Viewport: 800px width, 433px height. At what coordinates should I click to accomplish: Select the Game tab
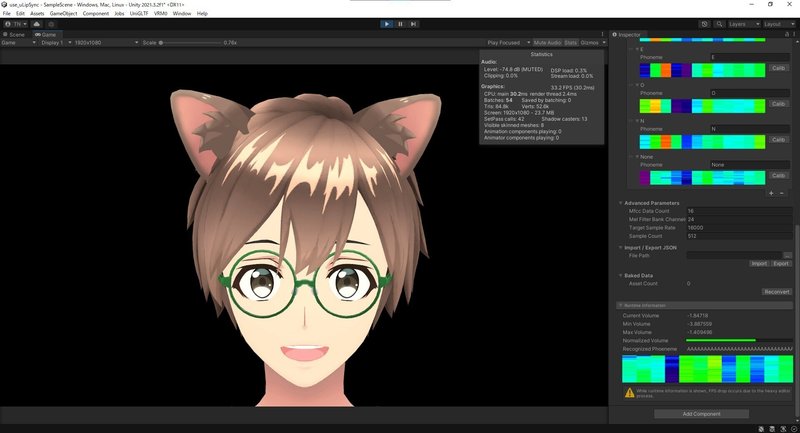(x=46, y=35)
